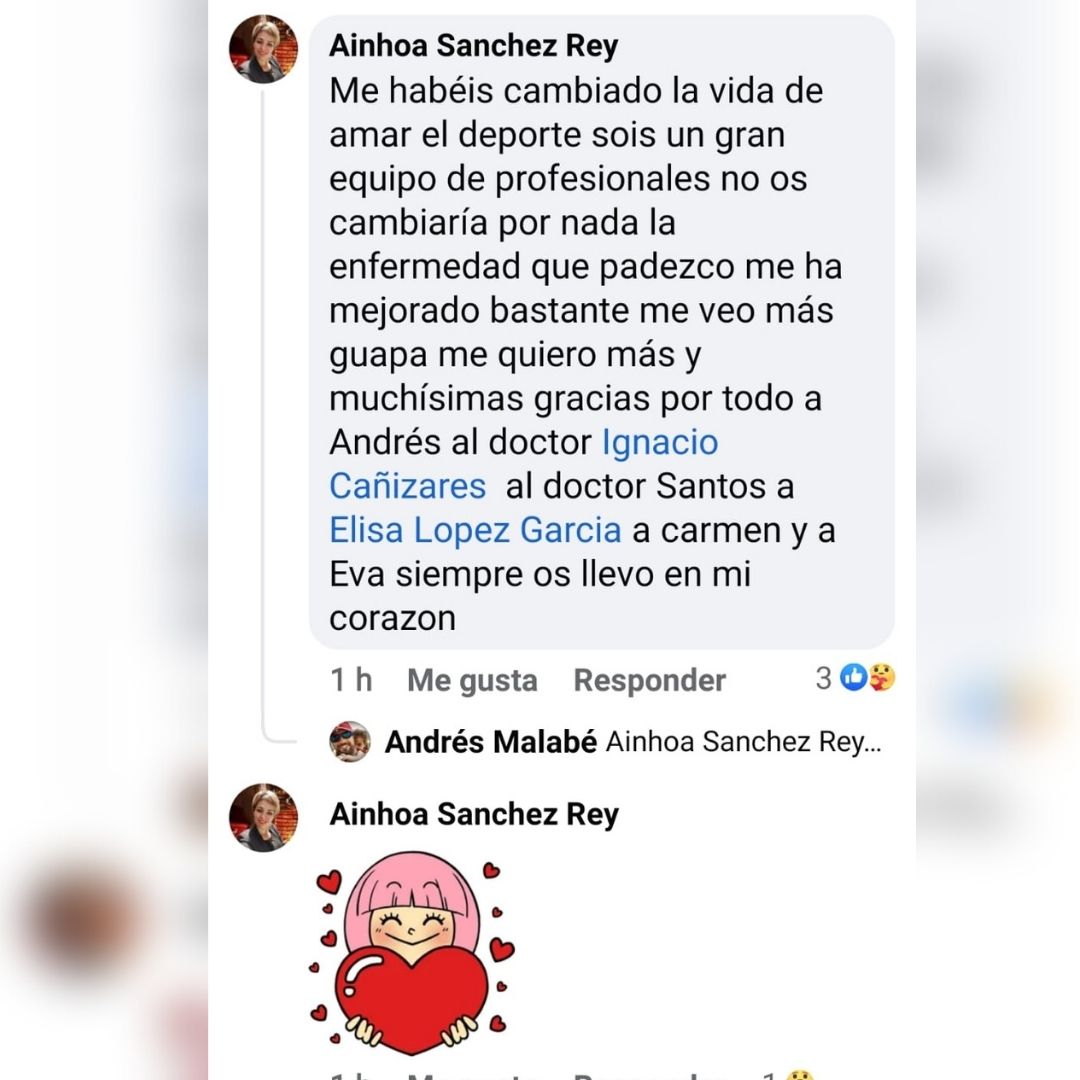View the reaction count of 3
Viewport: 1080px width, 1080px height.
824,678
